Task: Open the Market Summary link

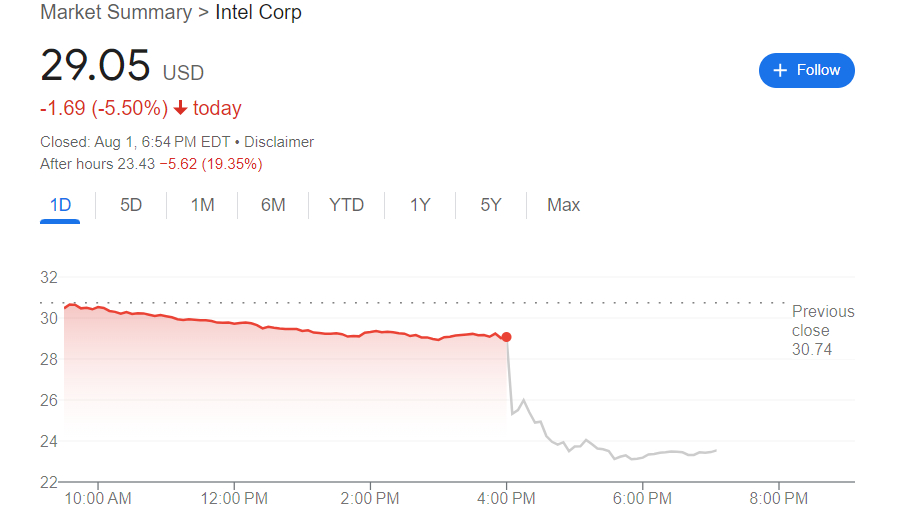Action: pos(115,13)
